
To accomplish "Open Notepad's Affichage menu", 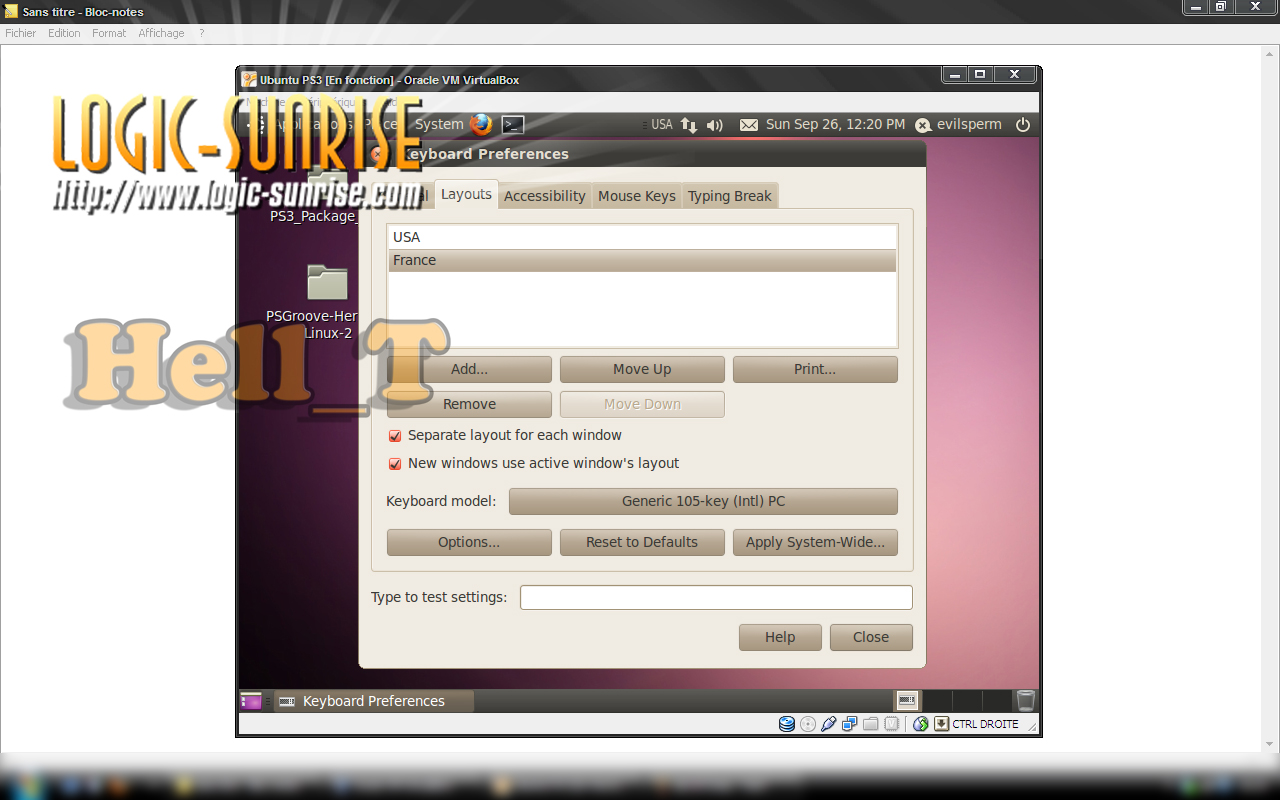I will pyautogui.click(x=161, y=33).
